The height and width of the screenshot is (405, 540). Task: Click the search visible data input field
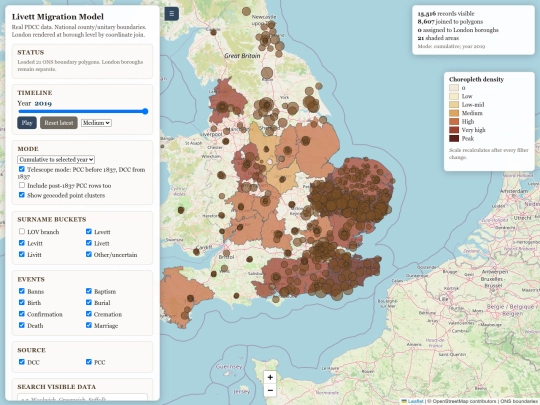pyautogui.click(x=82, y=398)
